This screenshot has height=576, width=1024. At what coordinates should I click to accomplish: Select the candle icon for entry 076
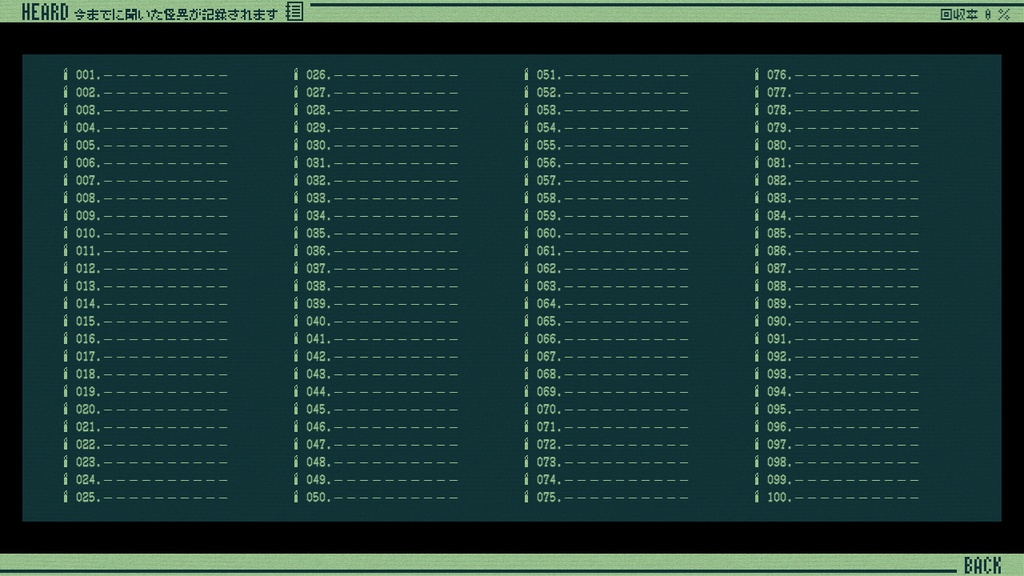coord(757,74)
